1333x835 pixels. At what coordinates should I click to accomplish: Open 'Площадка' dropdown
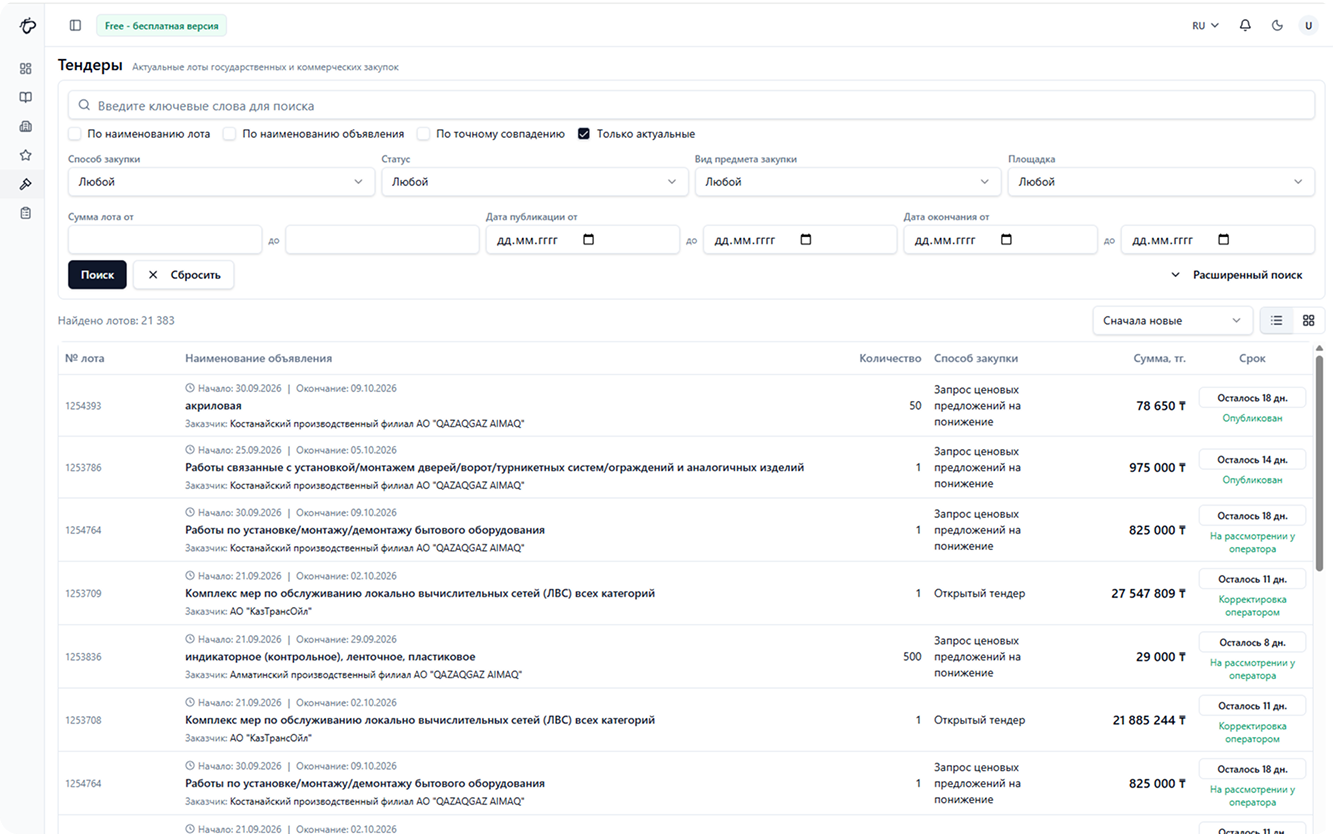(x=1161, y=182)
